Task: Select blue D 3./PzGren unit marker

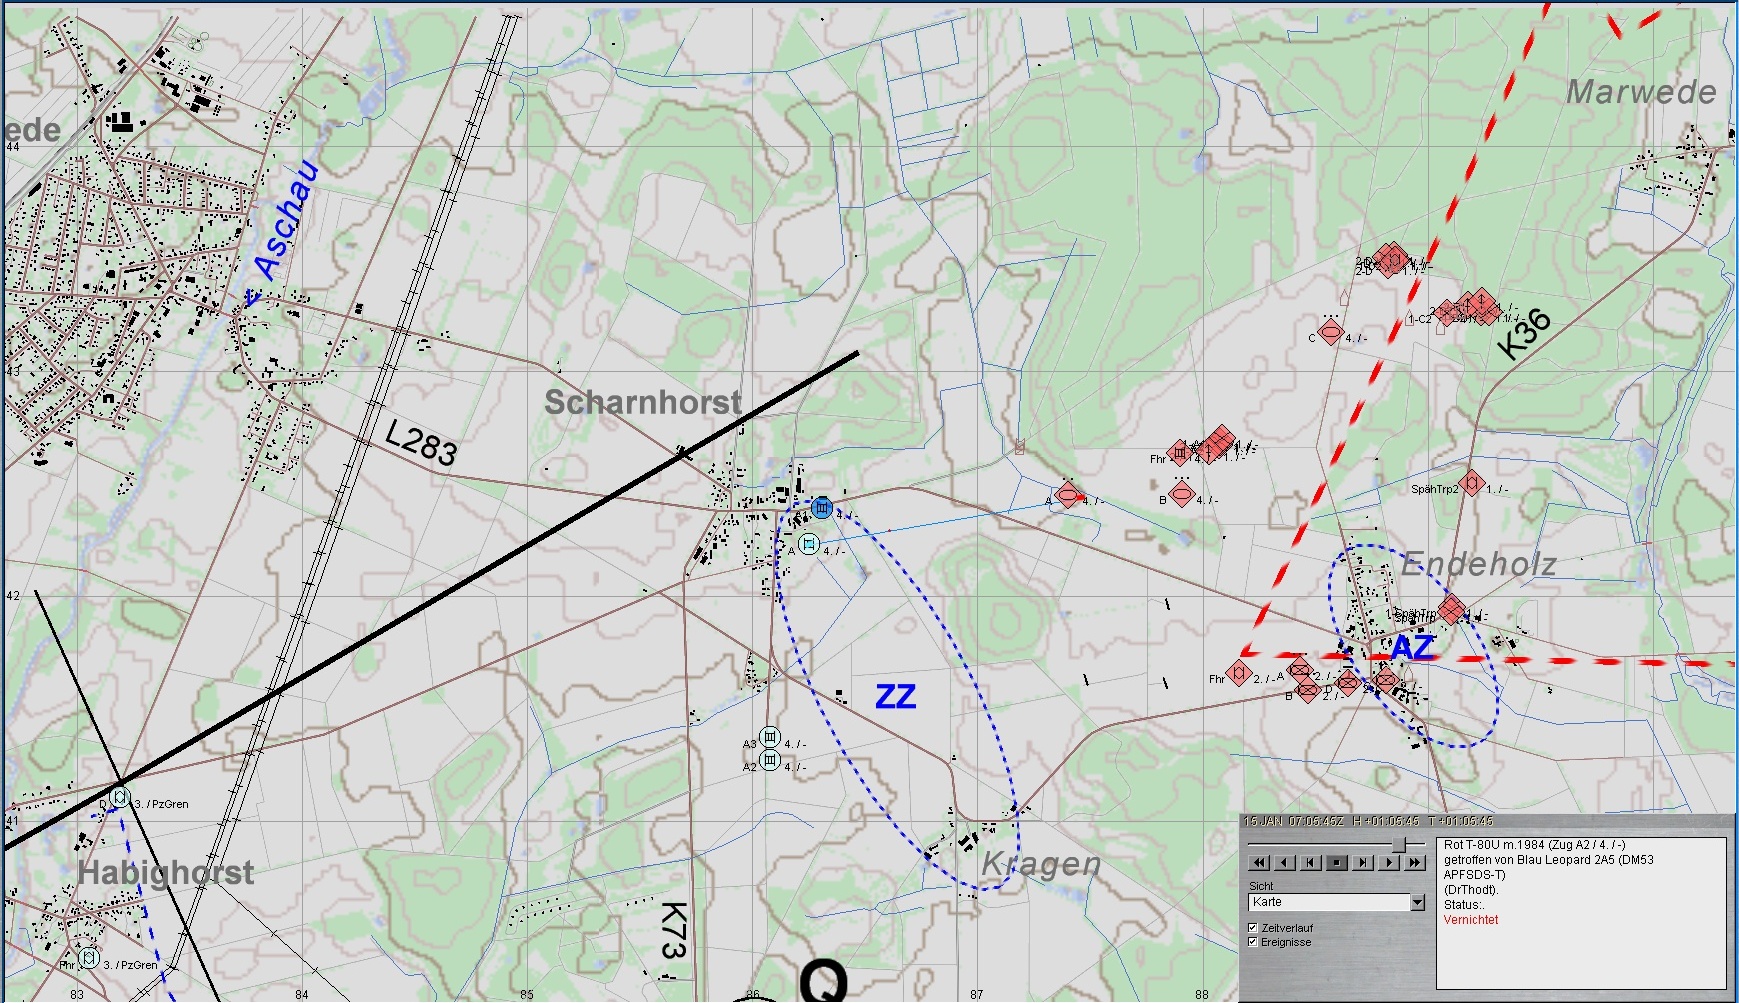Action: tap(120, 798)
